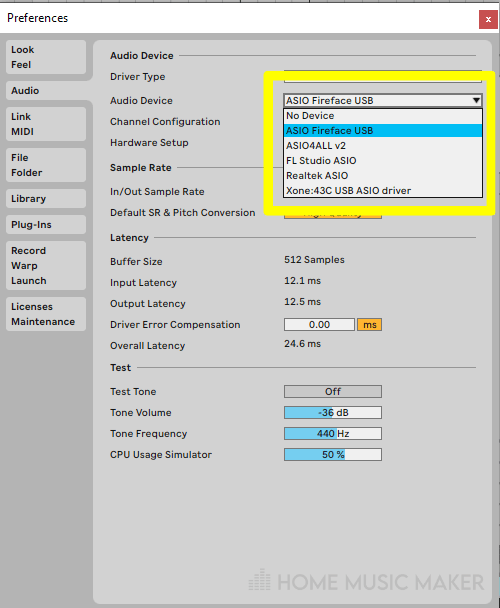
Task: Click the Hardware Setup label
Action: click(149, 143)
